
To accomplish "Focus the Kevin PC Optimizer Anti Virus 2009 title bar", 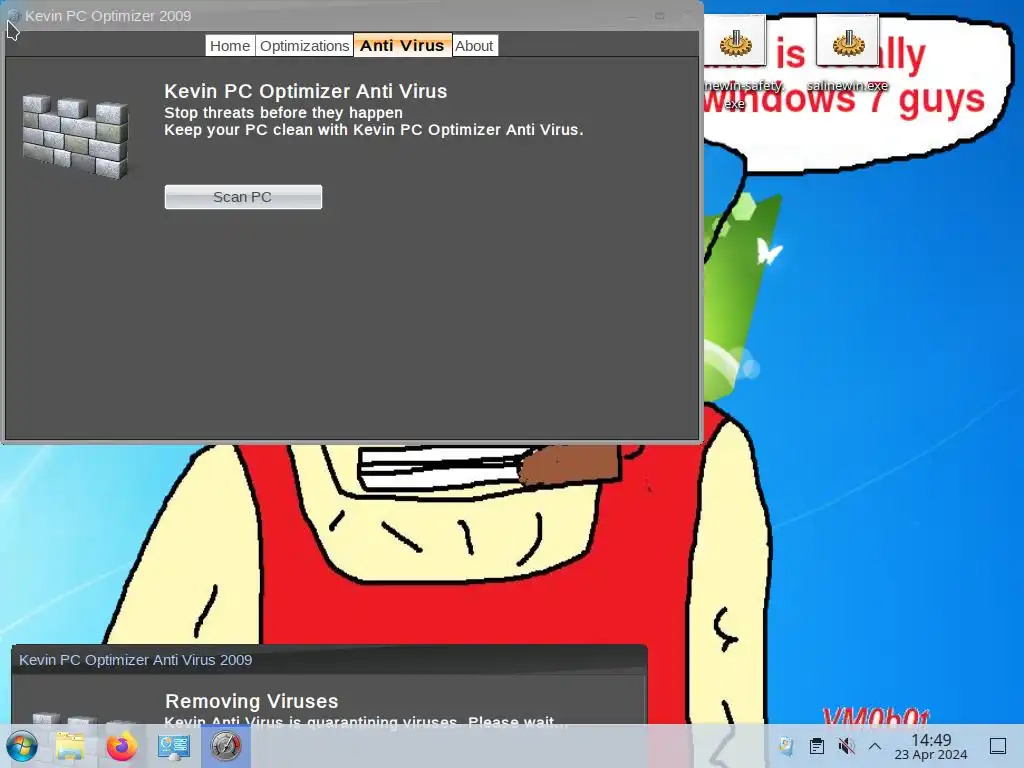I will point(329,660).
